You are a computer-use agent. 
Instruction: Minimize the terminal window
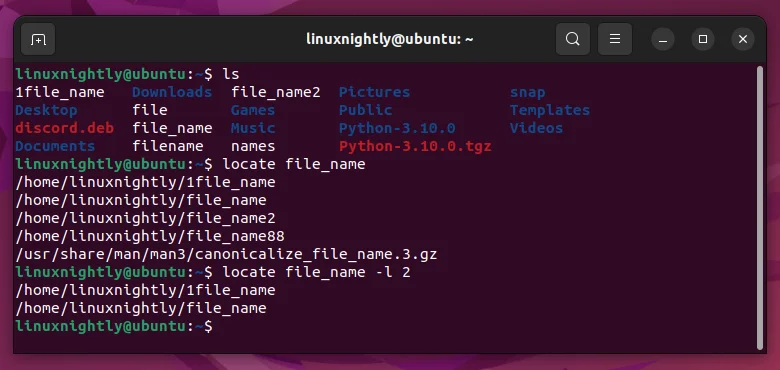(x=663, y=39)
